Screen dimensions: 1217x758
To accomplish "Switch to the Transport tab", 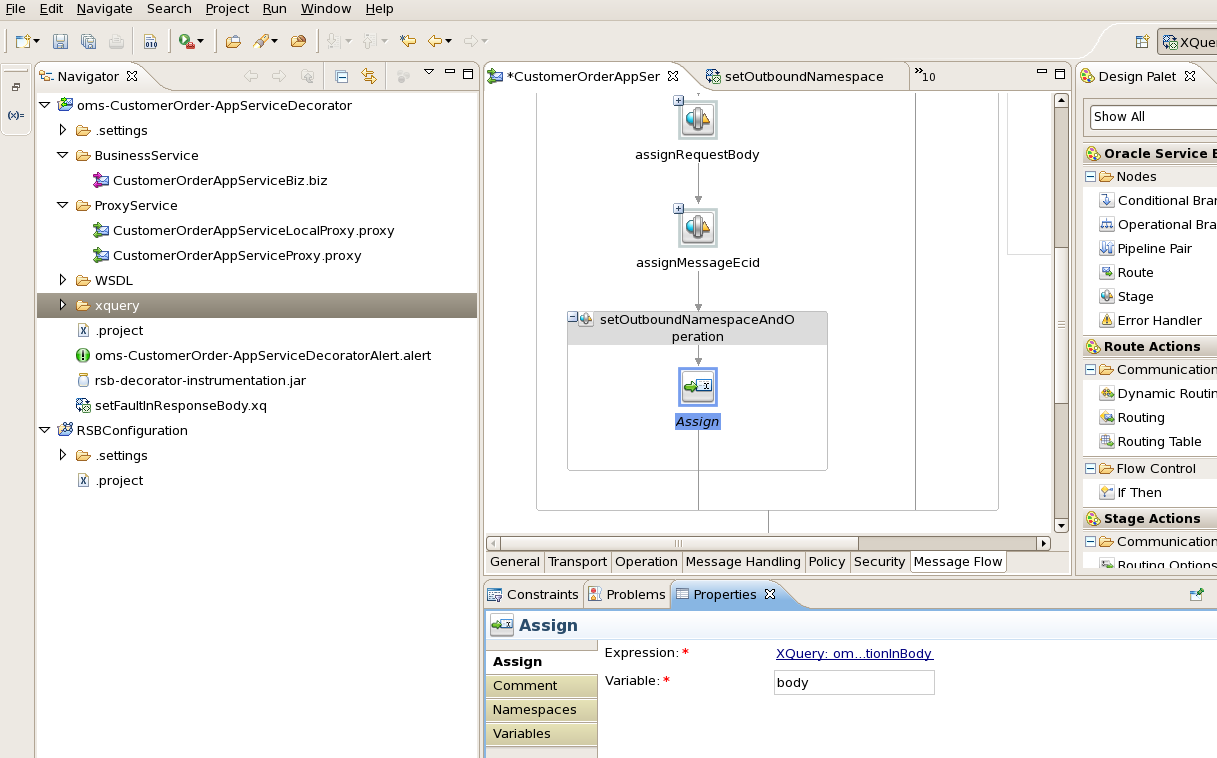I will coord(577,562).
